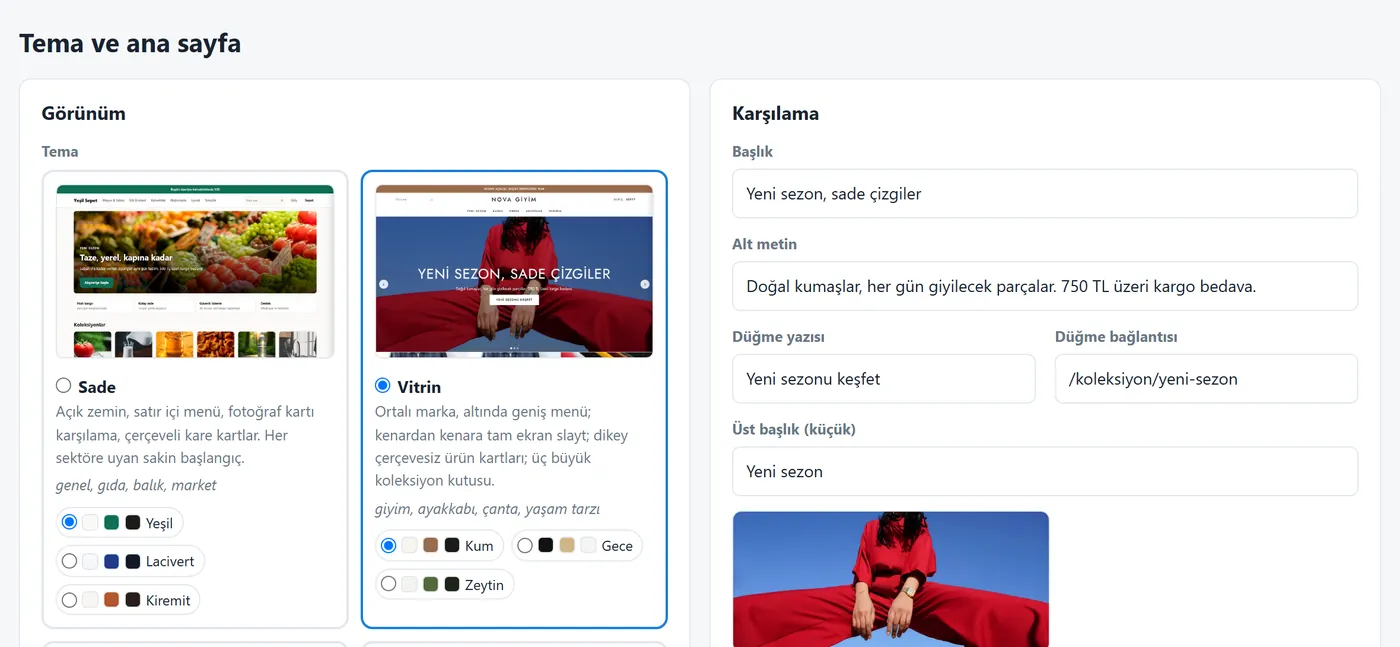Click the Görünüm section heading

pos(84,113)
